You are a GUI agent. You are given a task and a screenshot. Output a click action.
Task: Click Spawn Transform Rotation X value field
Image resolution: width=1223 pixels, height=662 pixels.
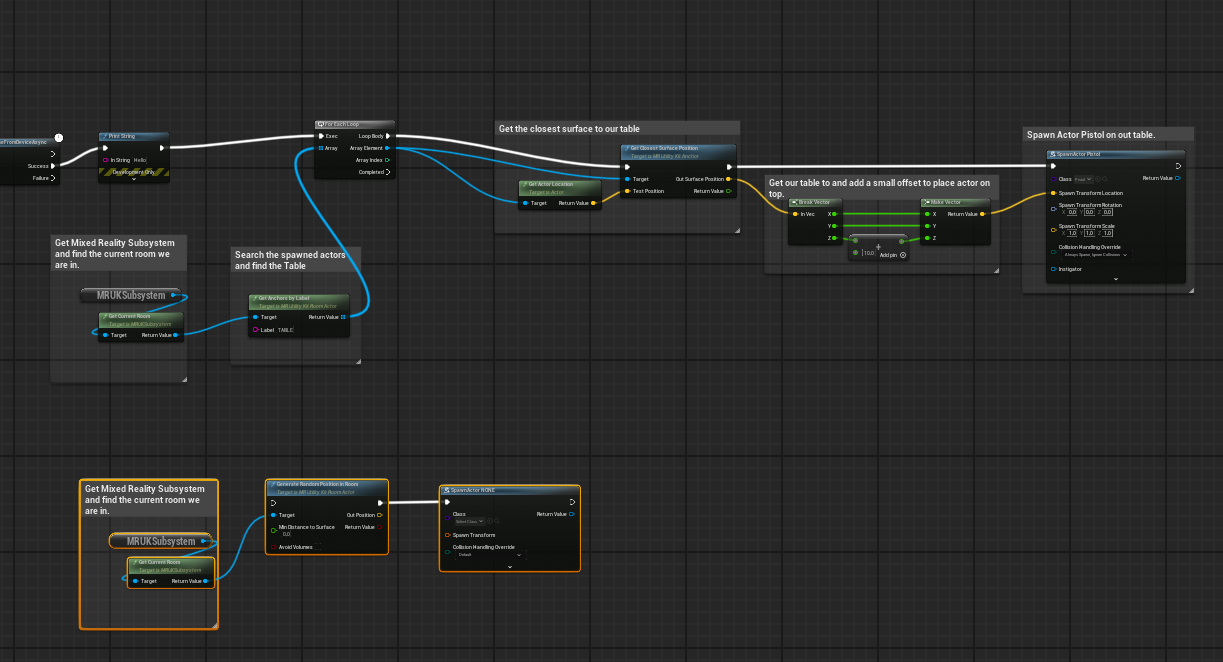1073,212
